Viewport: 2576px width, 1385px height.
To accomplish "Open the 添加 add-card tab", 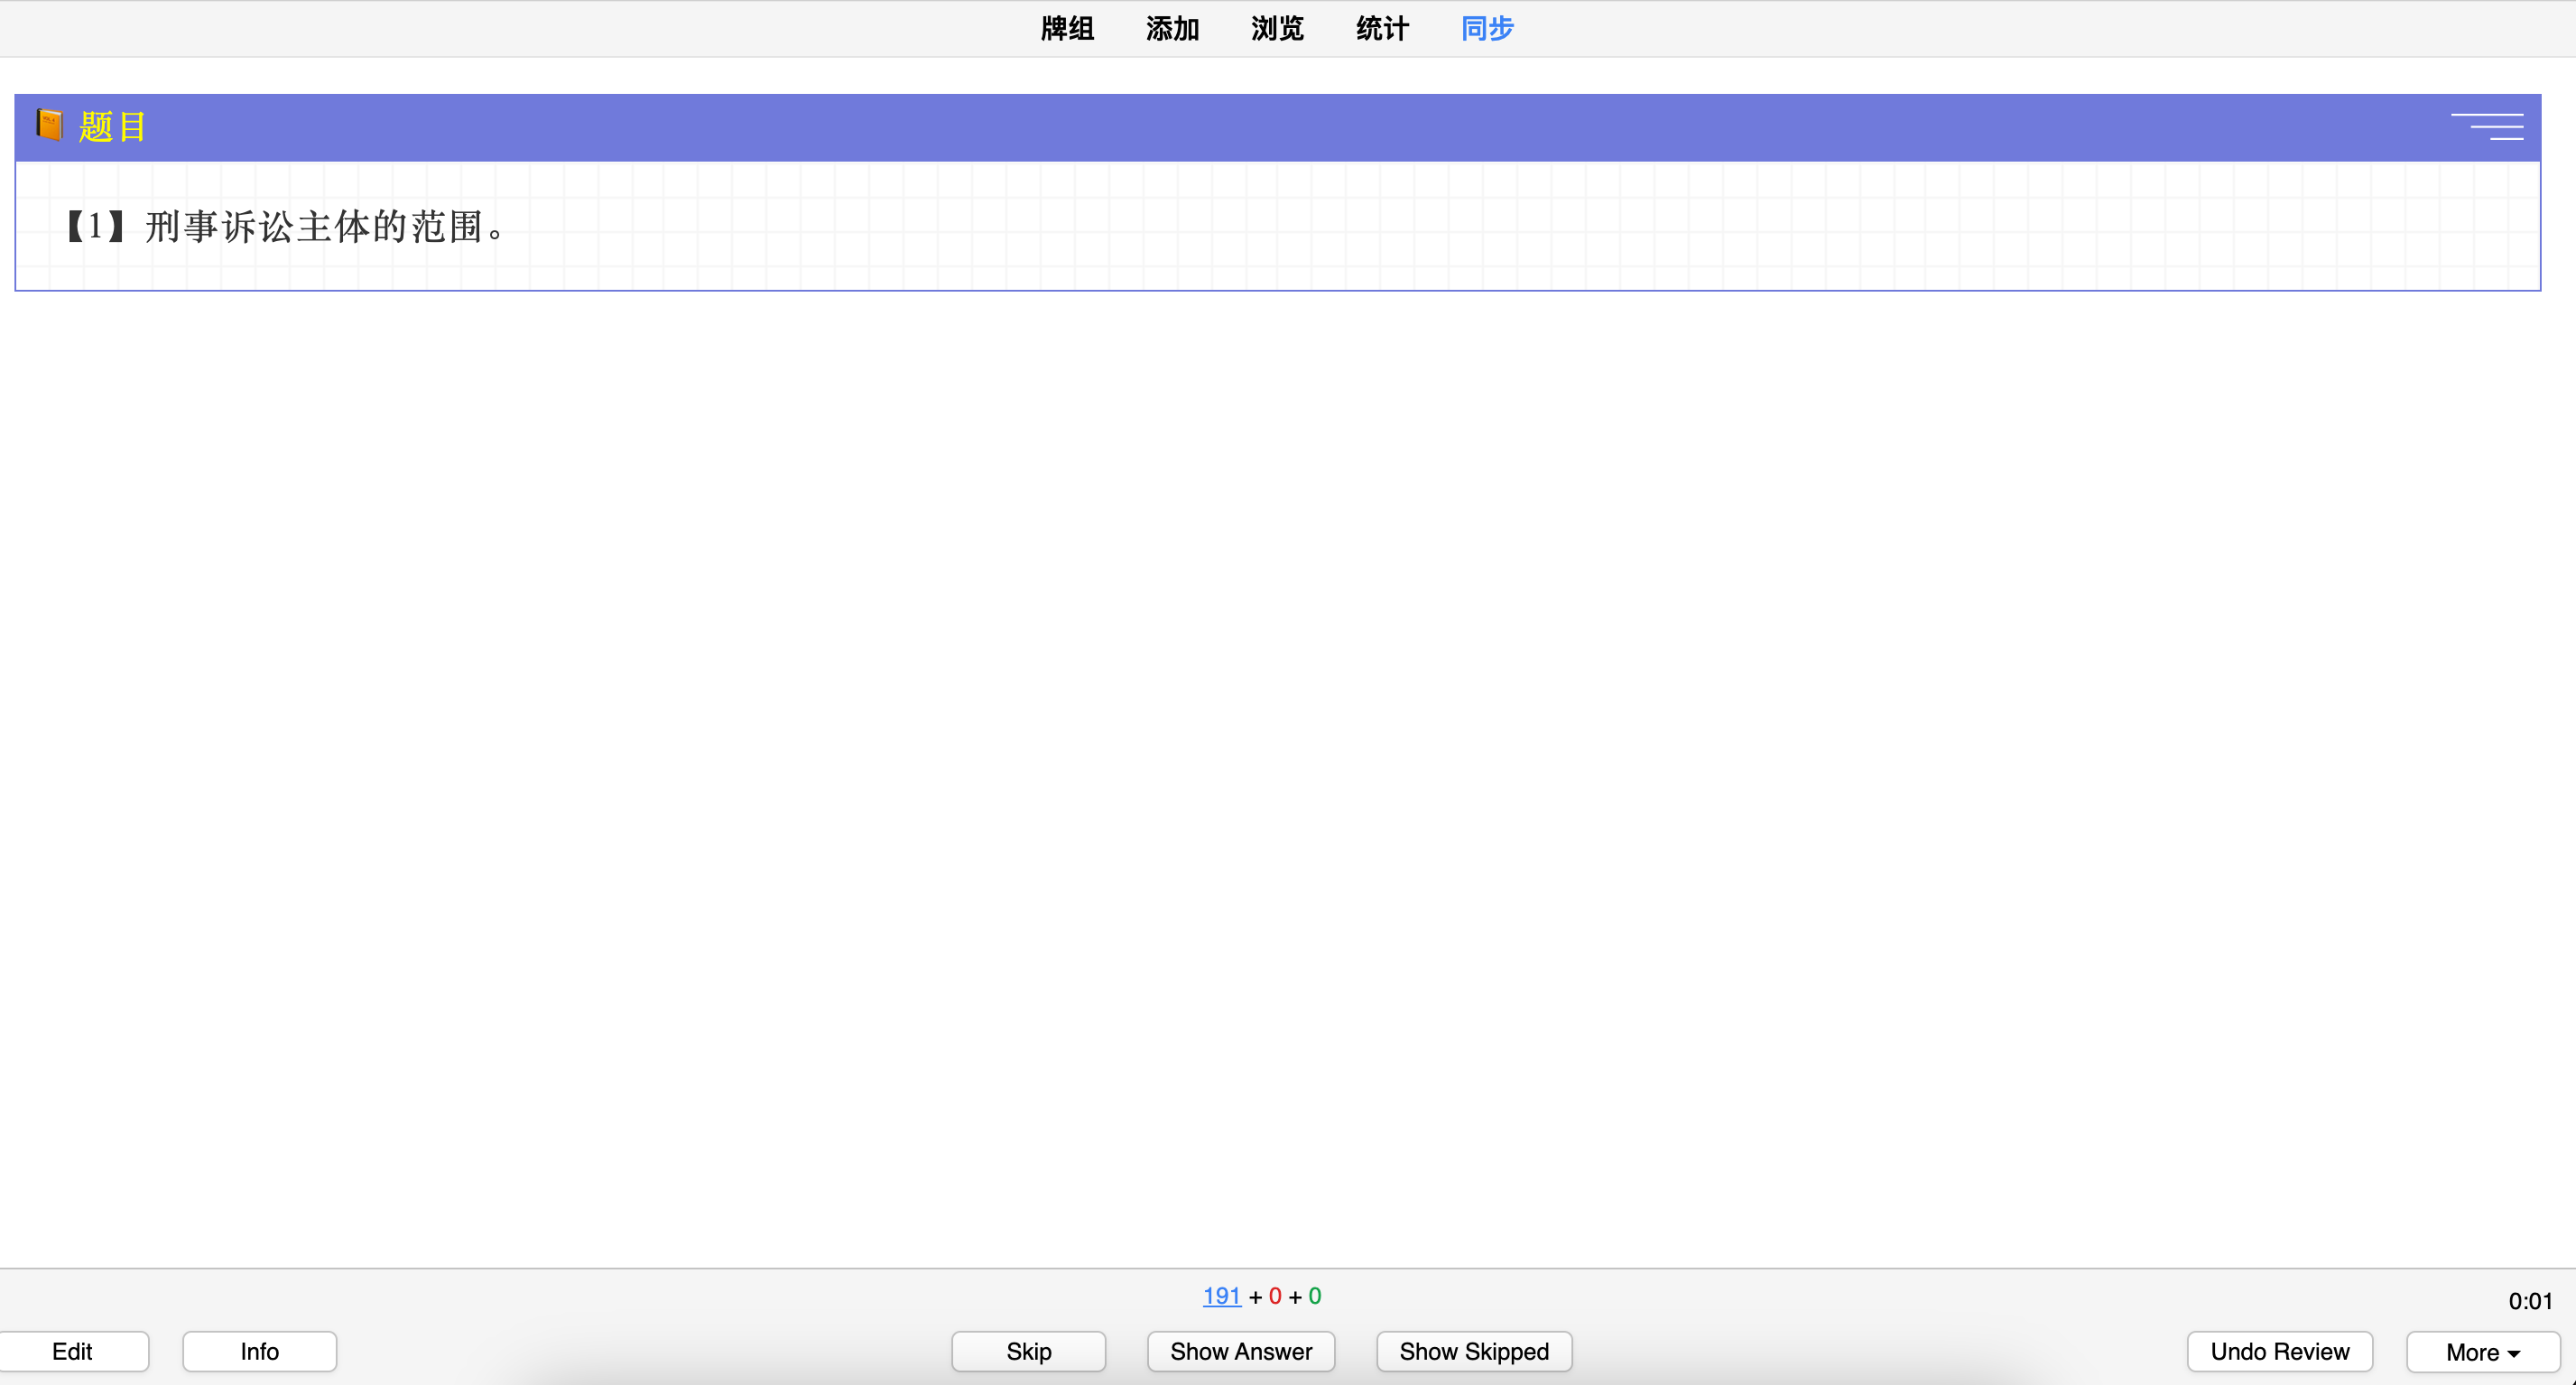I will point(1172,29).
